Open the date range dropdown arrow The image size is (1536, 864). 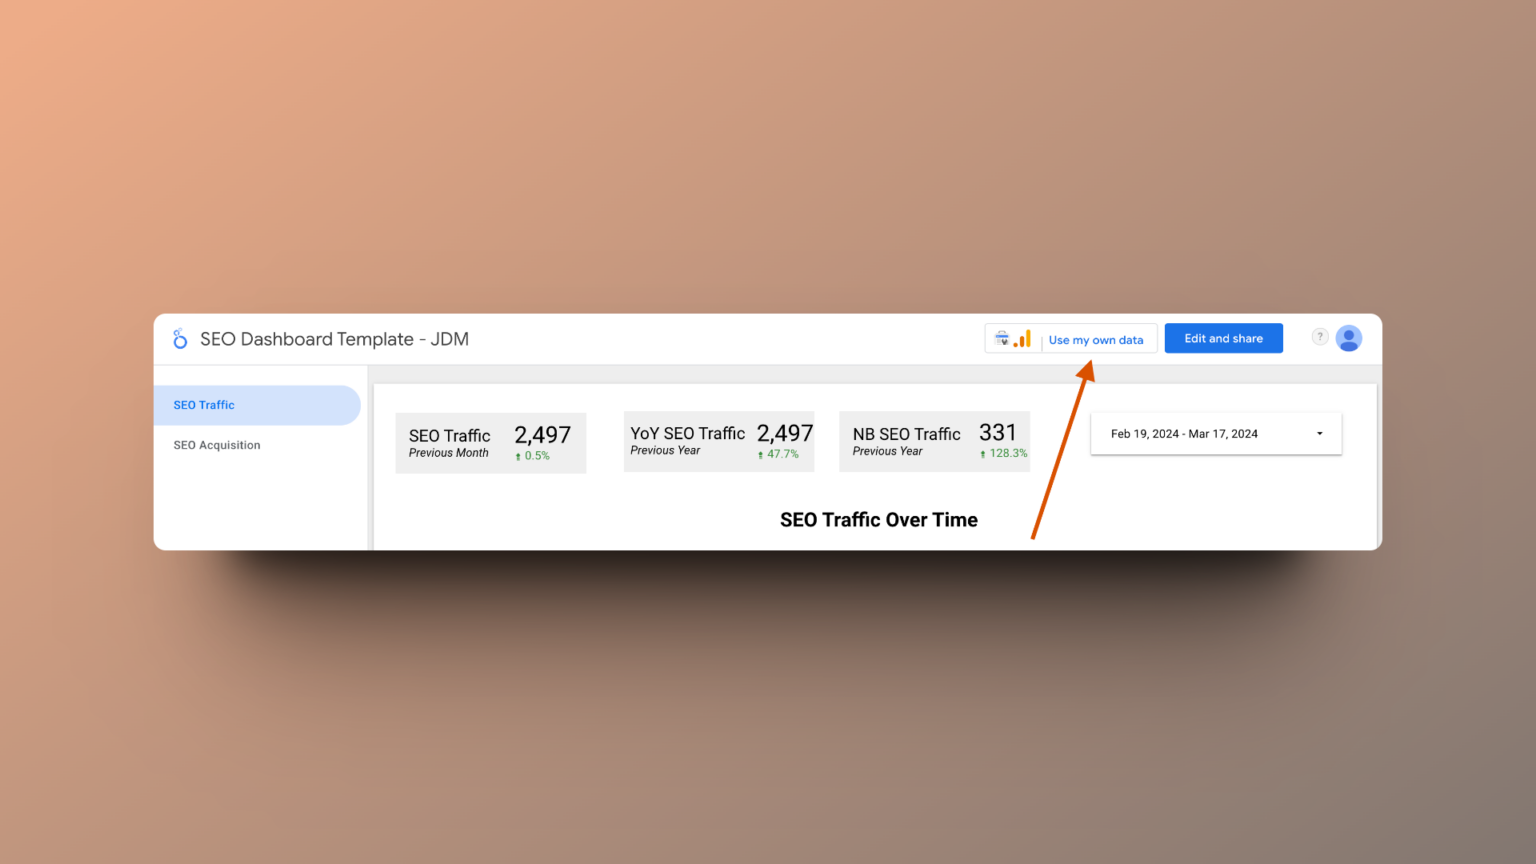1319,433
